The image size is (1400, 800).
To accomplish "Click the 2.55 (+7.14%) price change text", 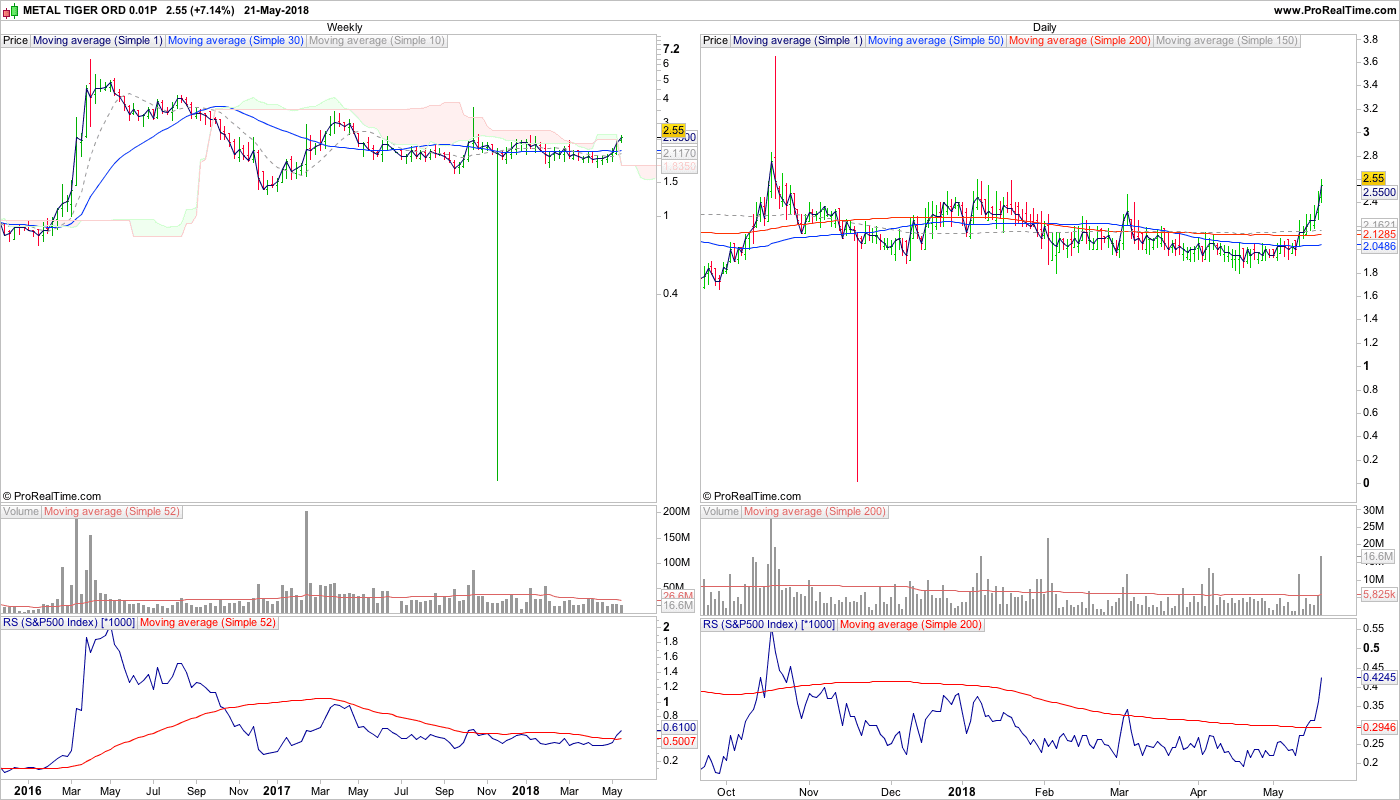I will (200, 10).
